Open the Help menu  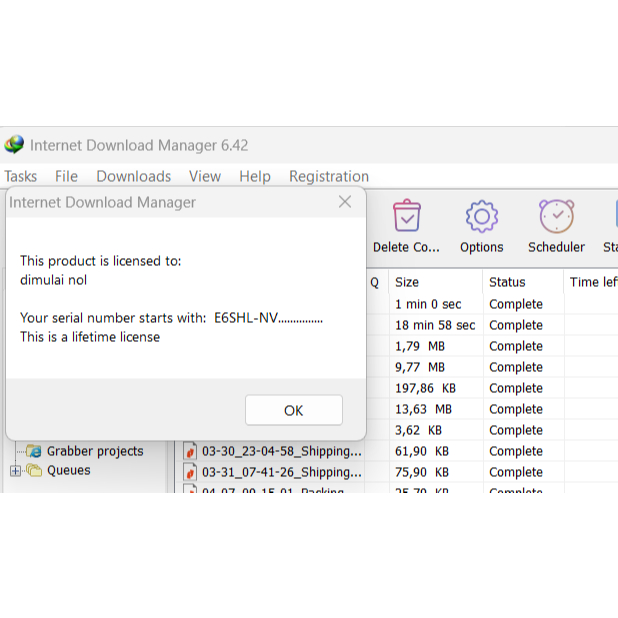click(x=255, y=176)
